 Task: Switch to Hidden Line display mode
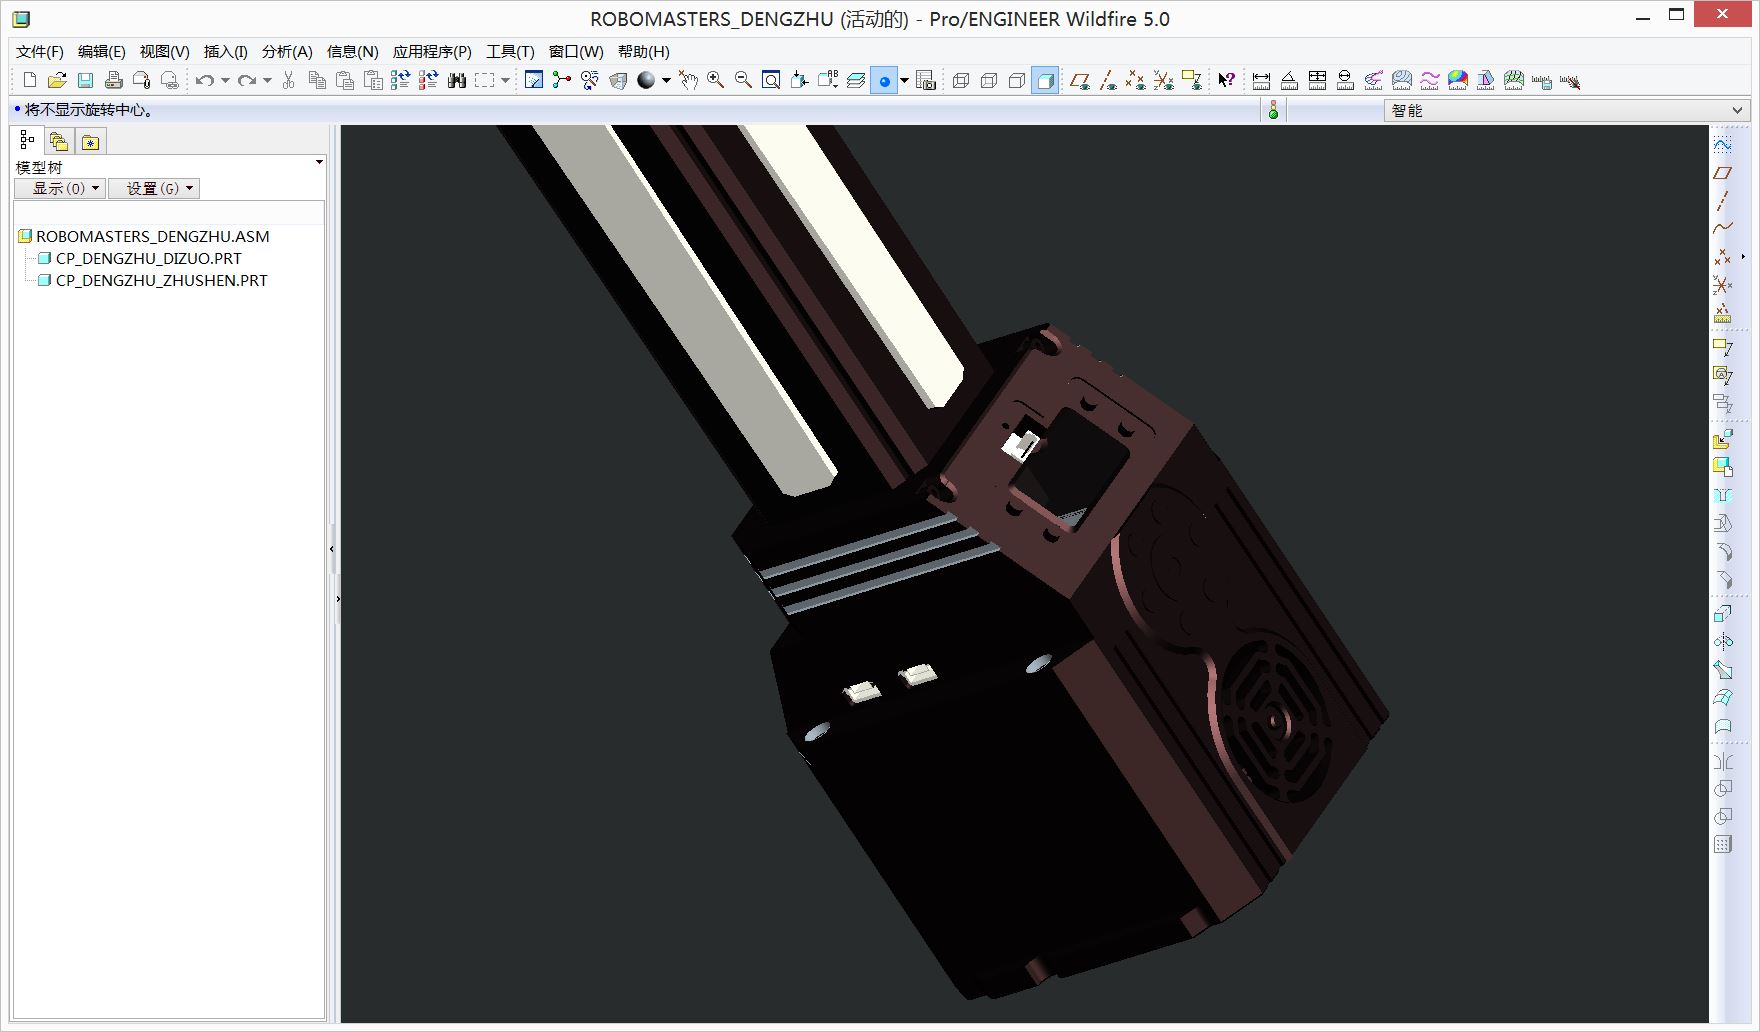[x=989, y=80]
